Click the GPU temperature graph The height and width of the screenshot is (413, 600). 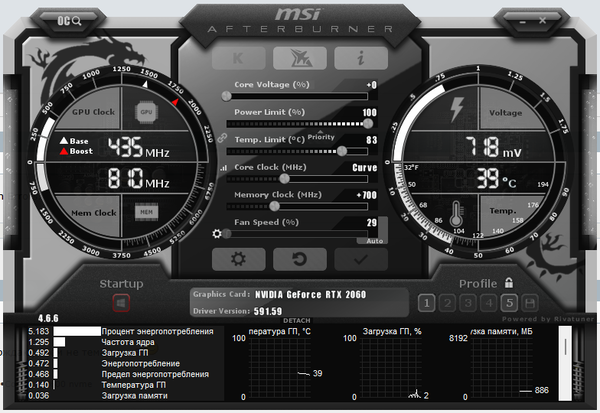tap(280, 368)
